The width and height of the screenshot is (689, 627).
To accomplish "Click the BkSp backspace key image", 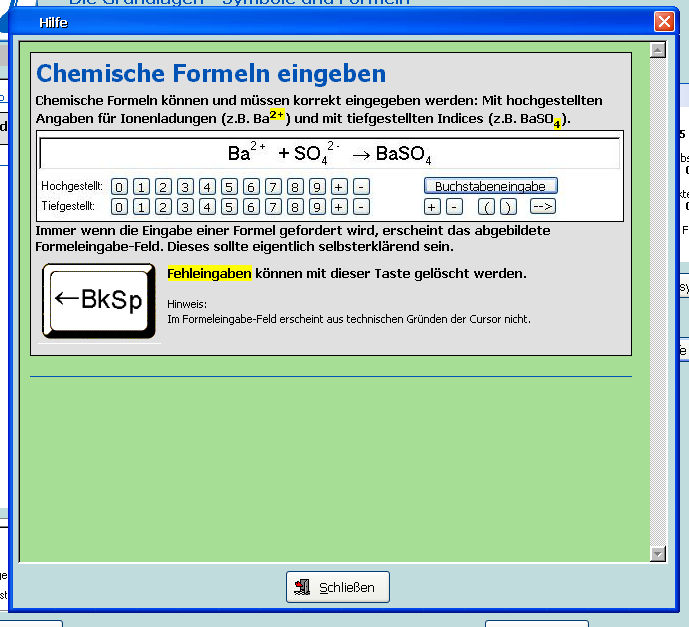I will pos(98,301).
